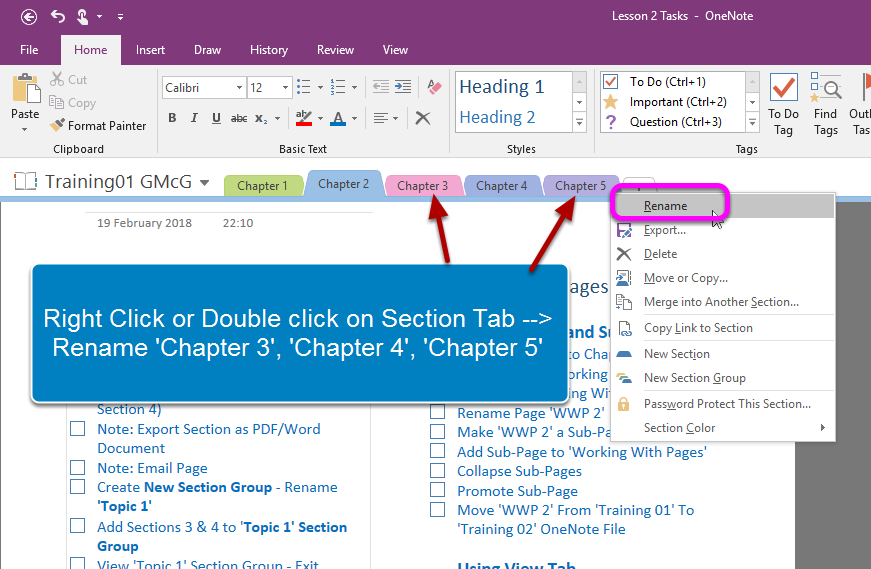Toggle Touch/Mouse mode icon
The height and width of the screenshot is (569, 871).
(82, 17)
